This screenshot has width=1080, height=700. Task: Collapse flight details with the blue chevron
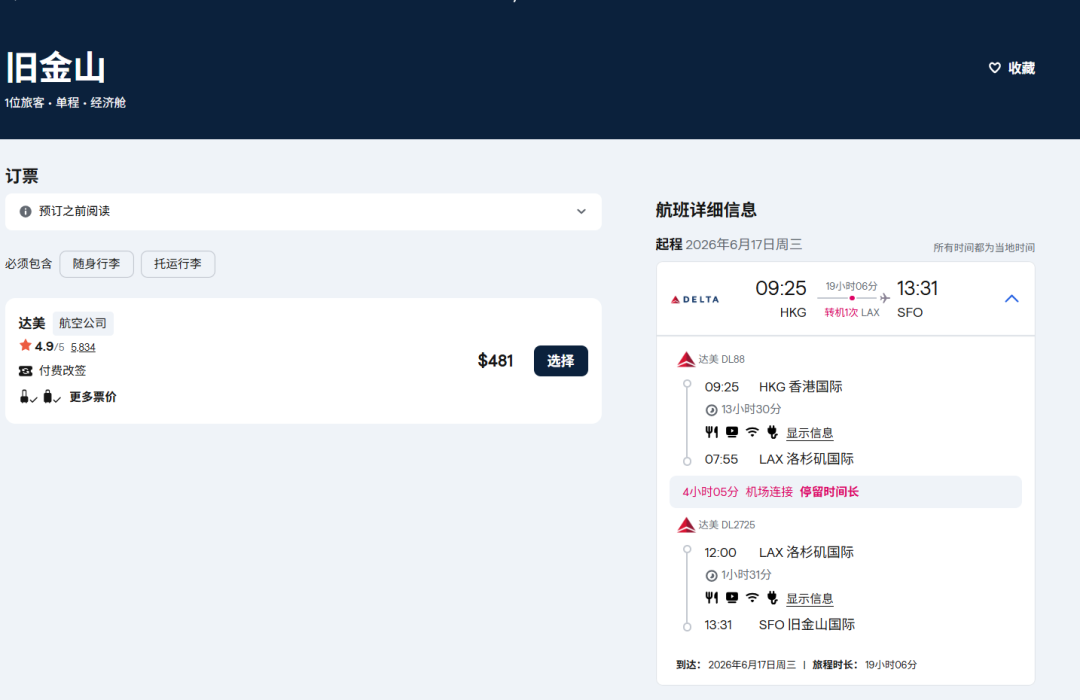(x=1011, y=298)
